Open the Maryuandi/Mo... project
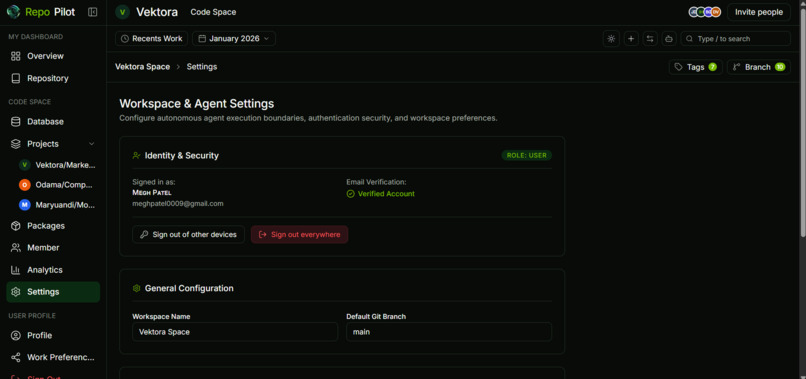Image resolution: width=806 pixels, height=379 pixels. (x=58, y=205)
